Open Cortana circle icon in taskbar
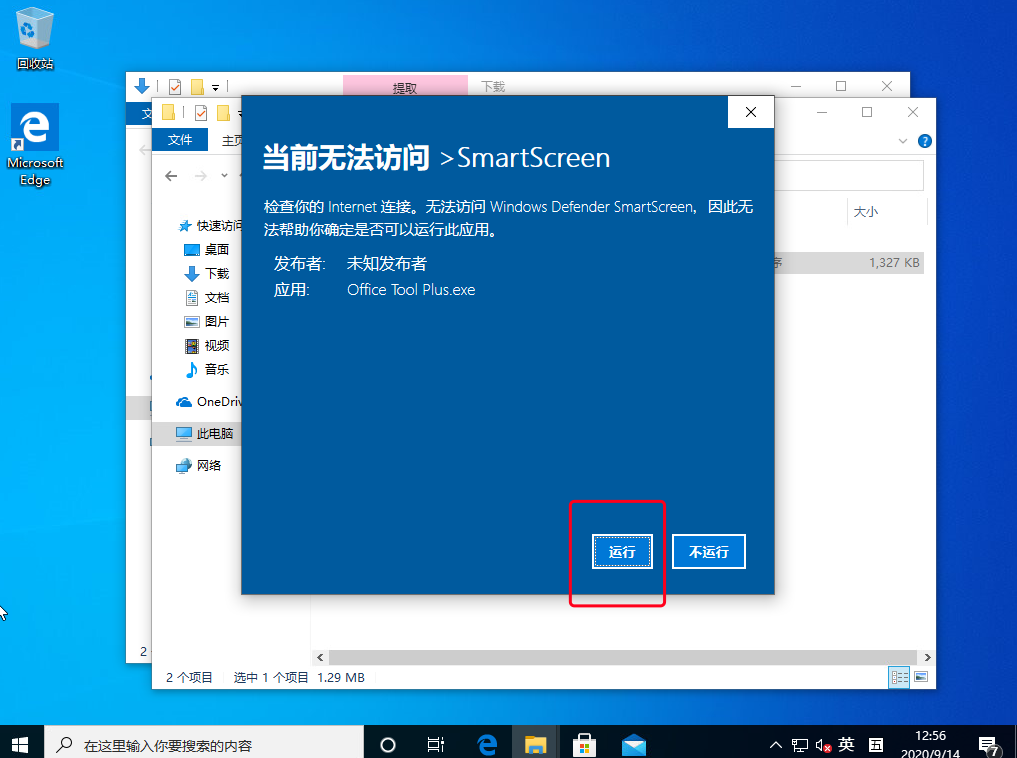Screen dimensions: 1017x758 [388, 744]
